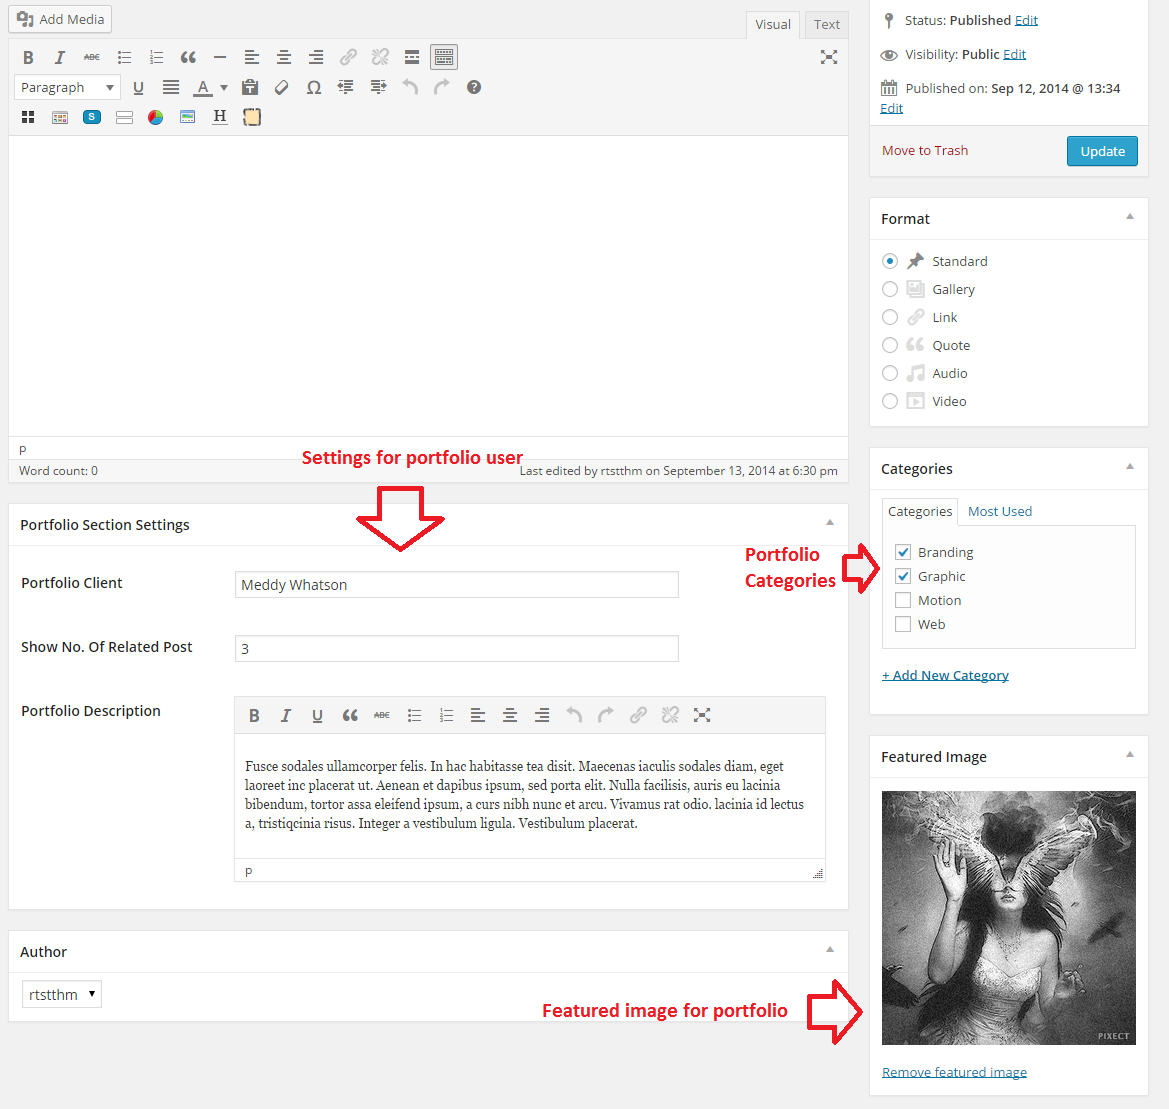Insert bulleted list in main editor
This screenshot has width=1169, height=1109.
[125, 57]
